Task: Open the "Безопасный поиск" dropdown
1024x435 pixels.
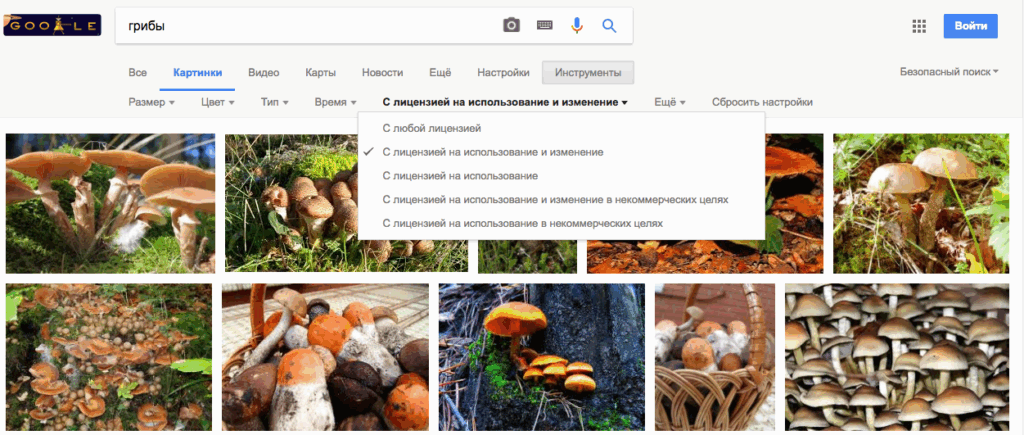Action: 949,72
